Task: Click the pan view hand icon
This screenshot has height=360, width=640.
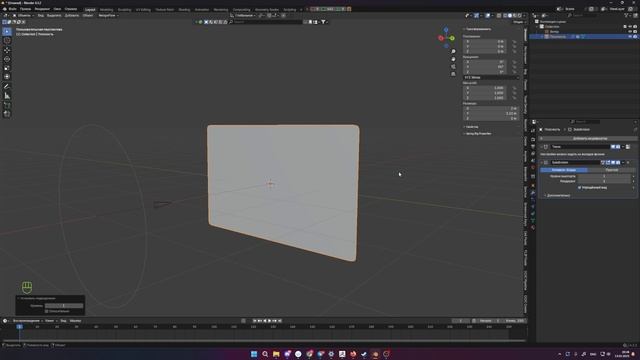Action: pyautogui.click(x=453, y=59)
